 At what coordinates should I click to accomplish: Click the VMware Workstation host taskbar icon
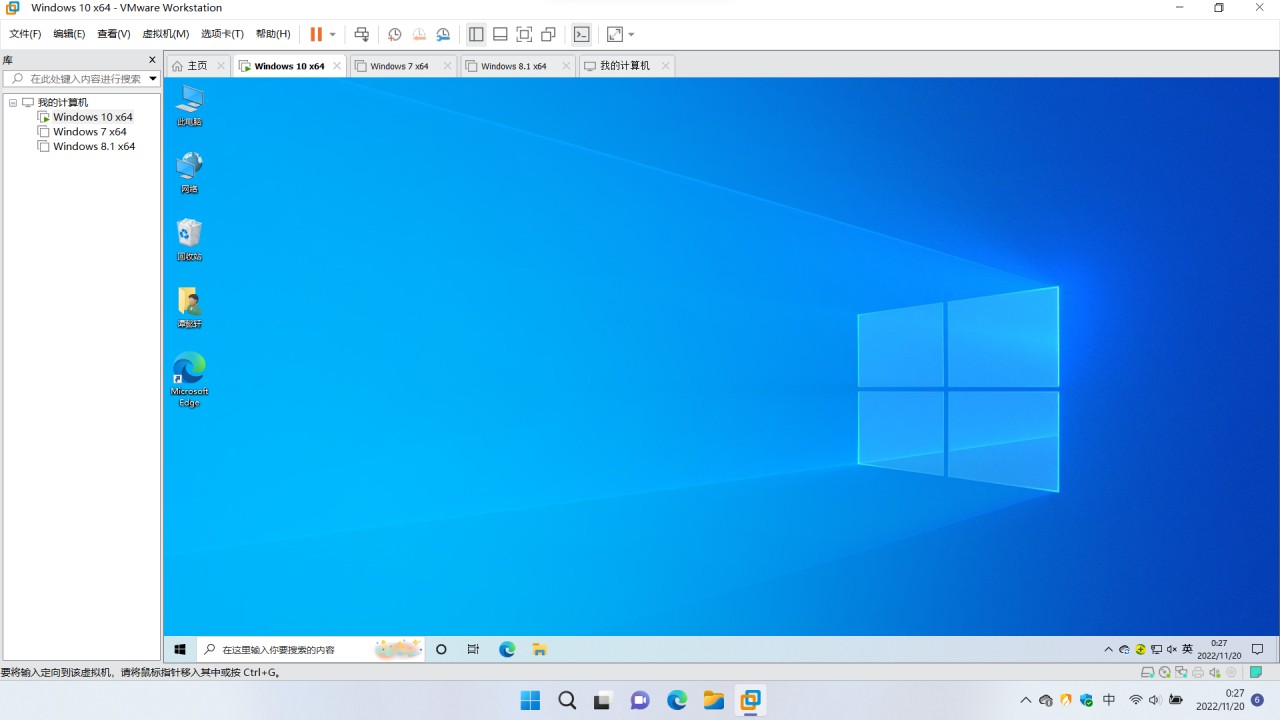tap(750, 700)
